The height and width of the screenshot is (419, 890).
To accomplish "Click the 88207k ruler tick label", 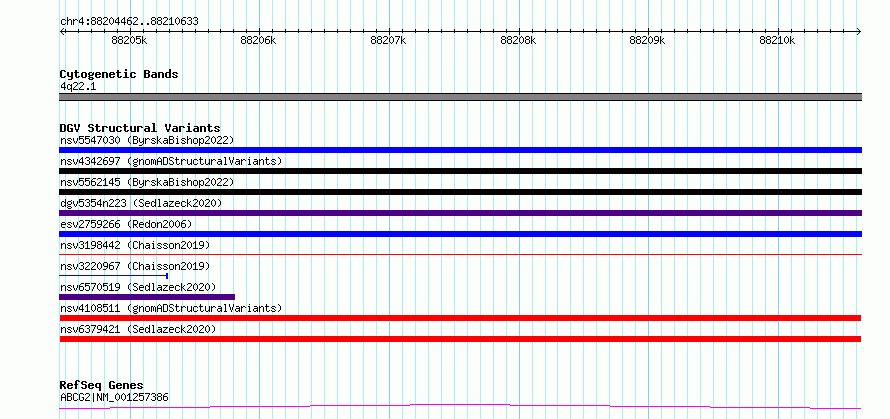I will 388,40.
